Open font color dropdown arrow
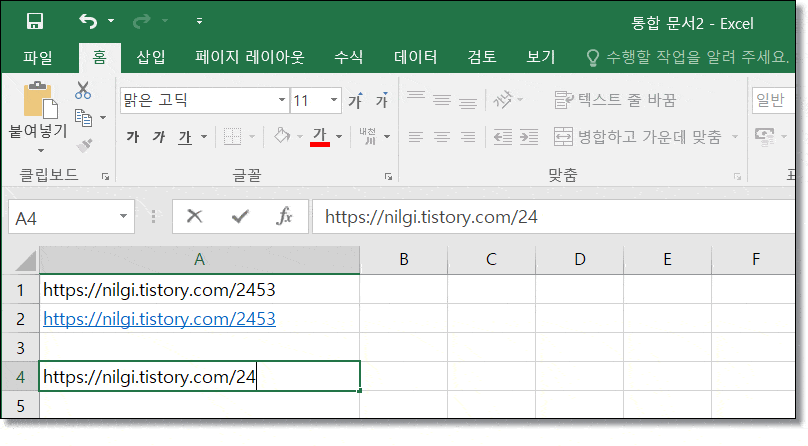Image resolution: width=808 pixels, height=446 pixels. (339, 137)
